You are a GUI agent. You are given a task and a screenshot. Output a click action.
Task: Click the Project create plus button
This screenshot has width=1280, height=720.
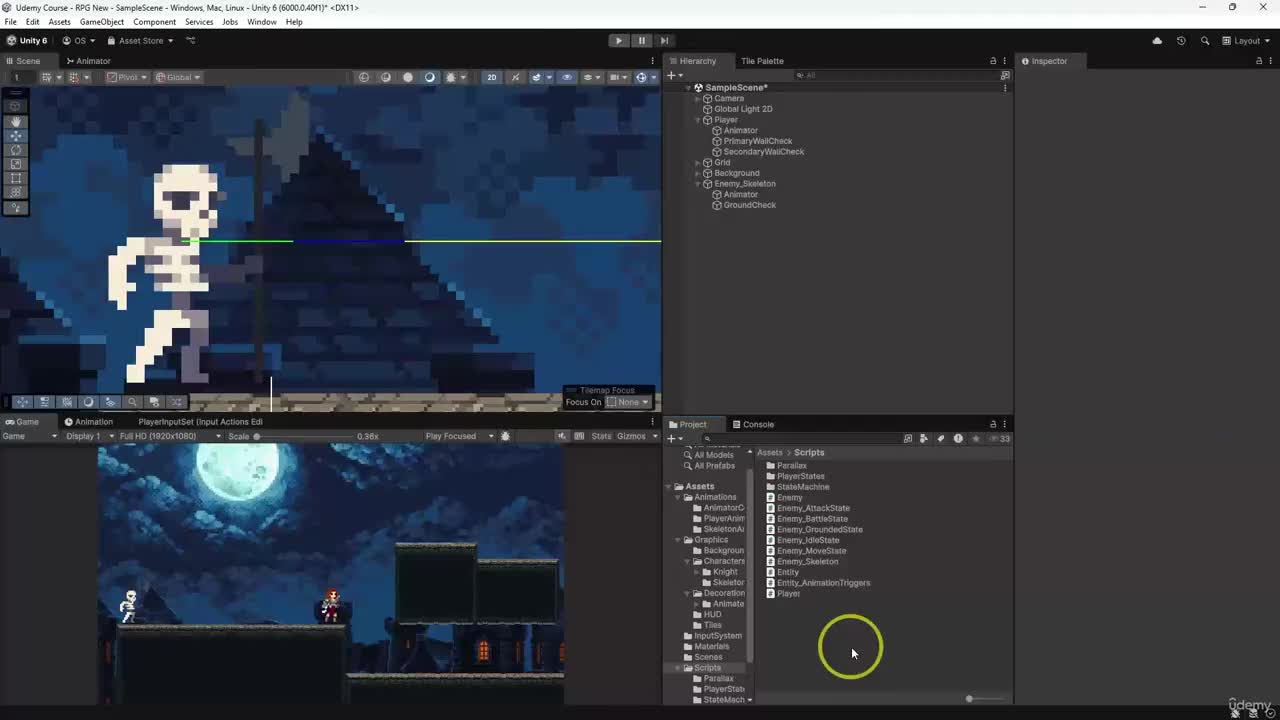(674, 438)
